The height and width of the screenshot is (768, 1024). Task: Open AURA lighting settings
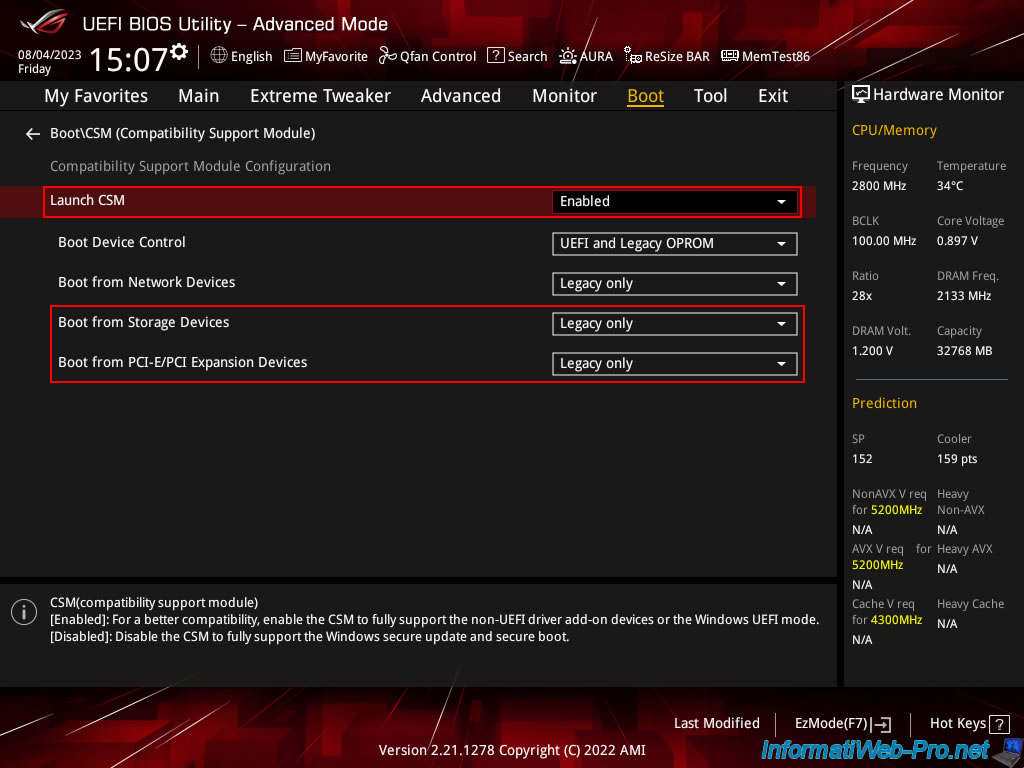click(586, 56)
